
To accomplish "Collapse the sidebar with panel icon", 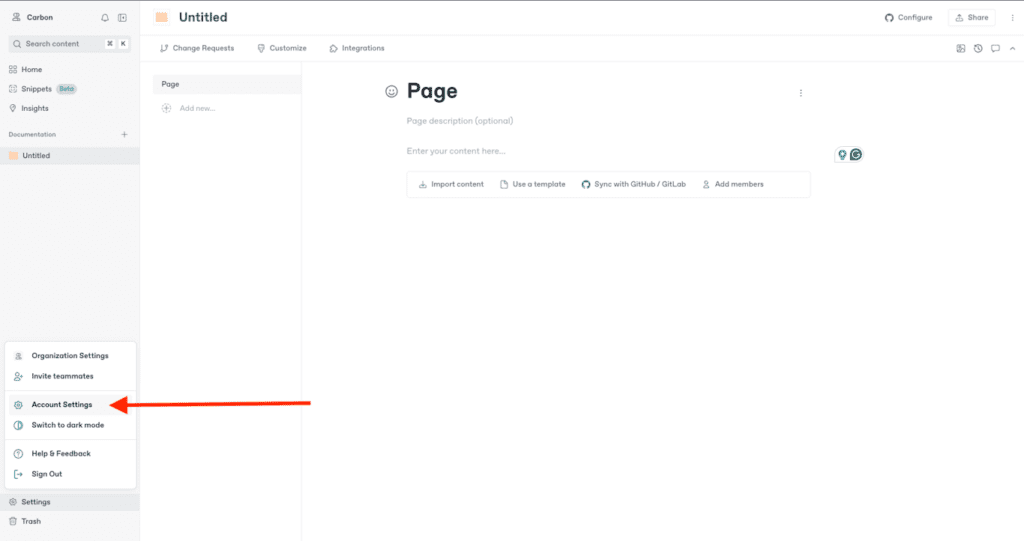I will click(x=122, y=18).
